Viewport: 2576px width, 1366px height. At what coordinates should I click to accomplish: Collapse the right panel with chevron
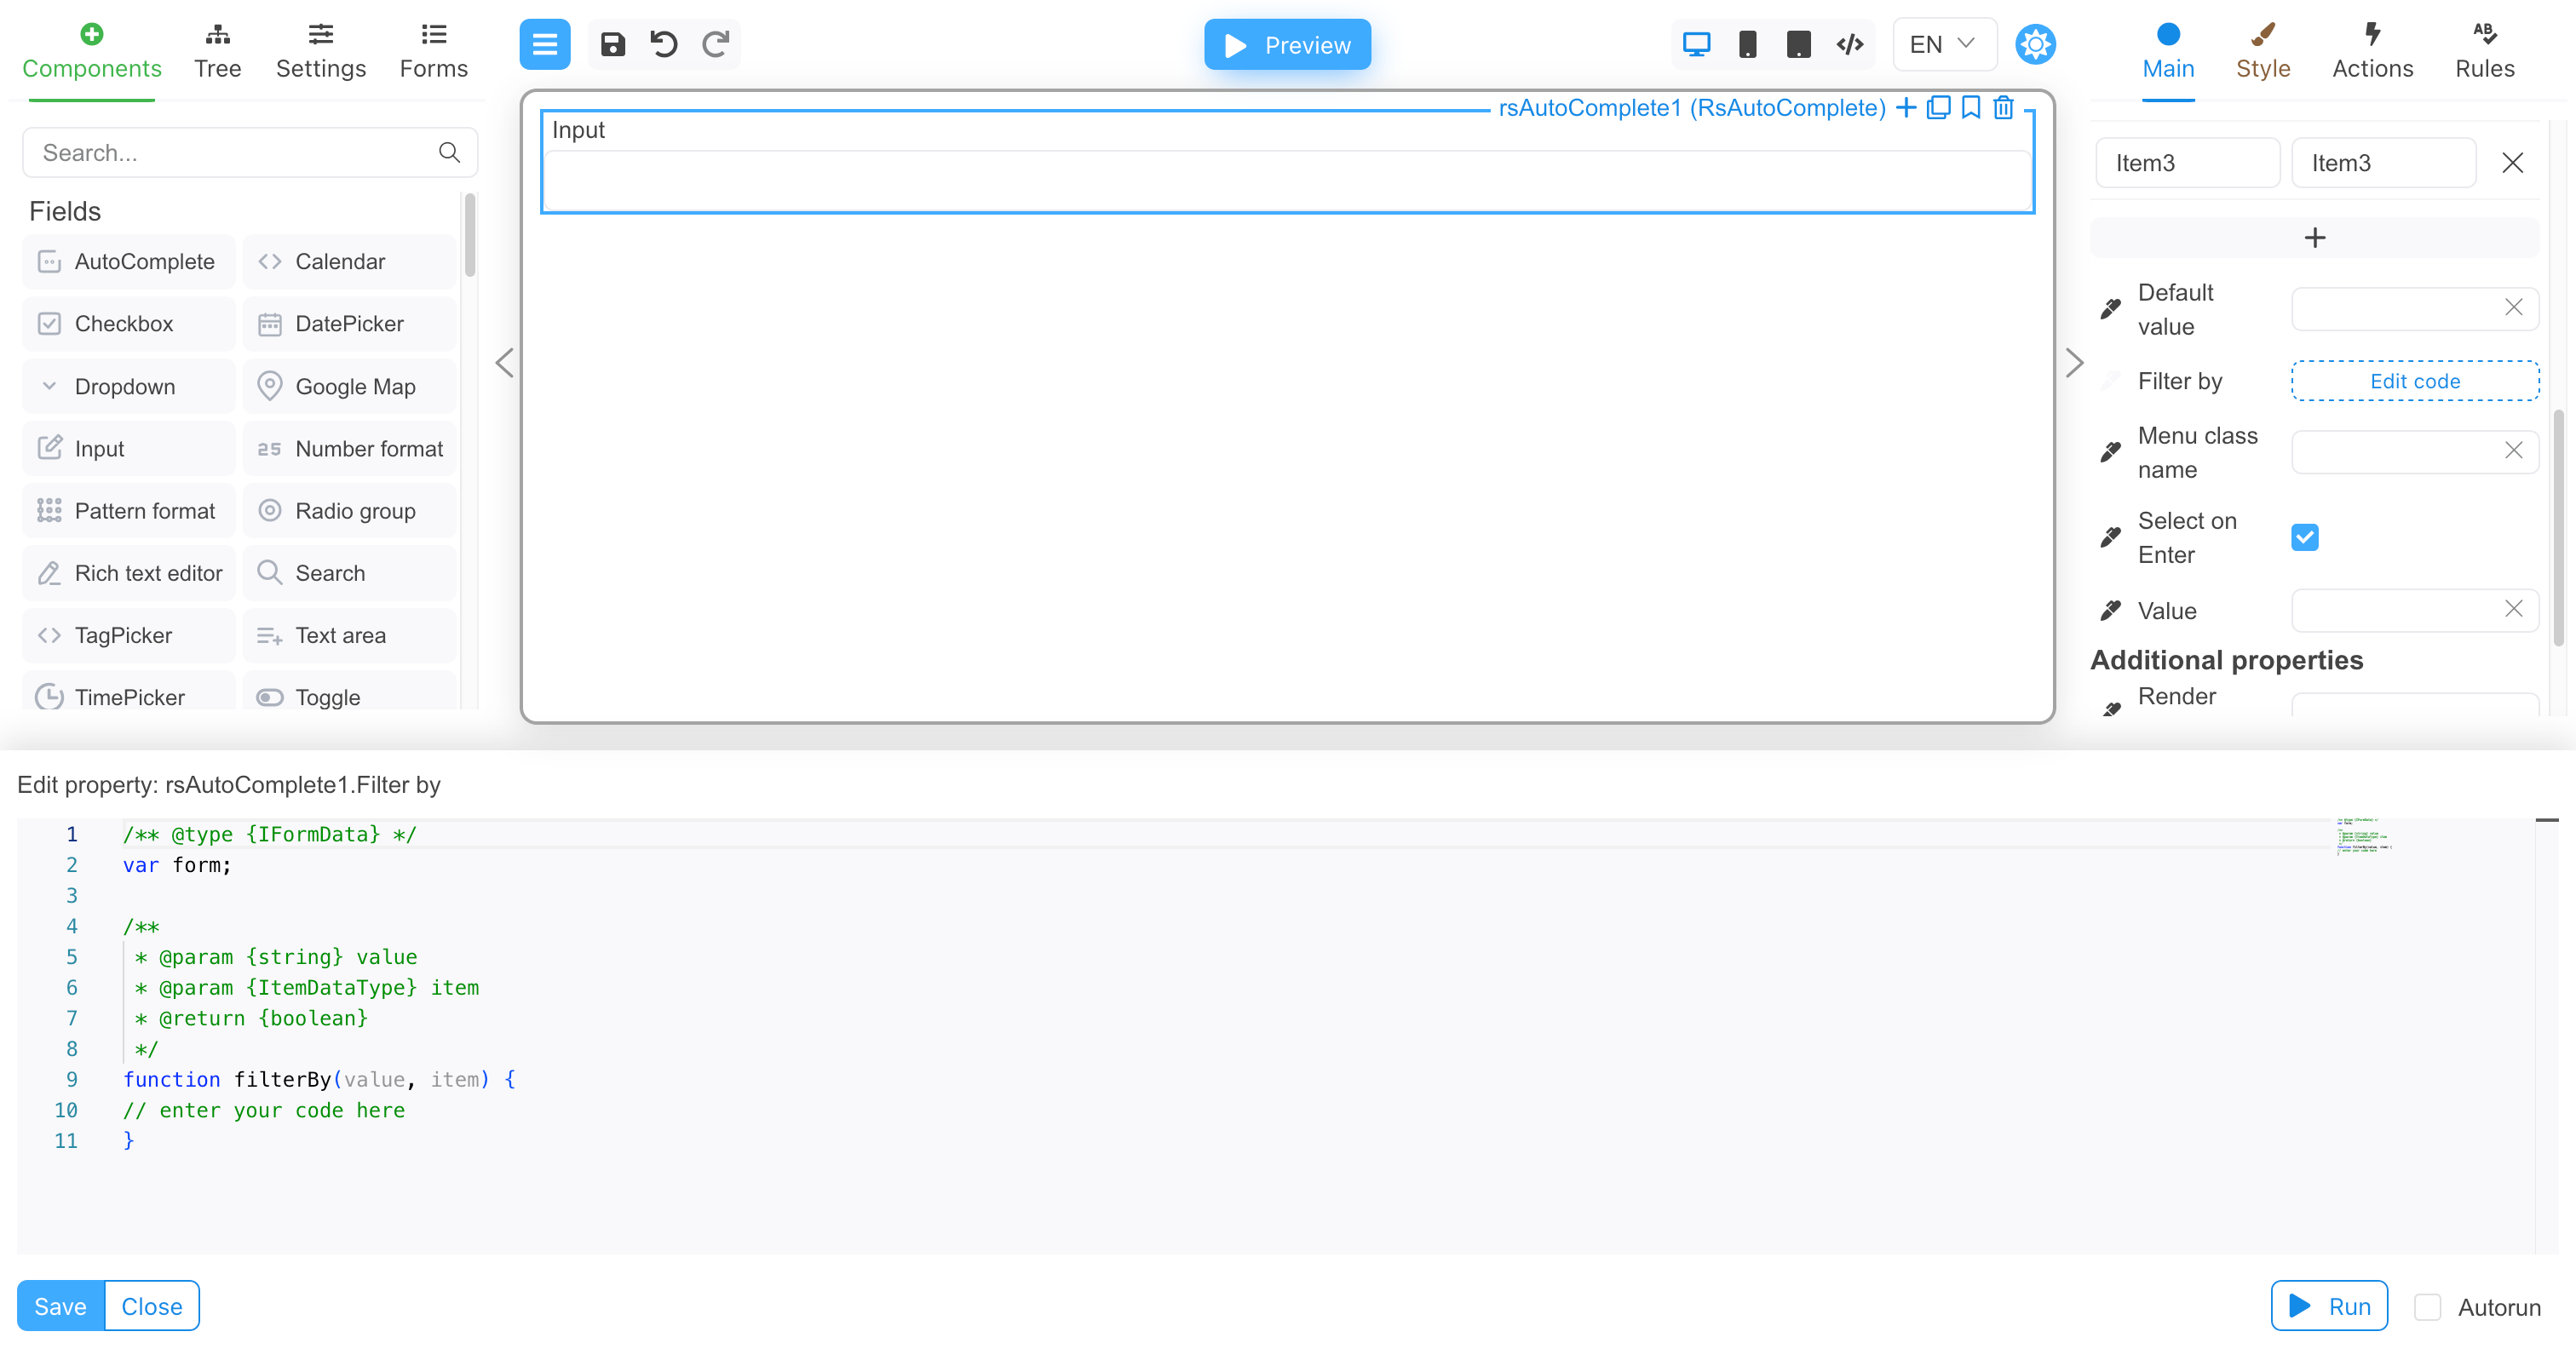click(x=2075, y=363)
